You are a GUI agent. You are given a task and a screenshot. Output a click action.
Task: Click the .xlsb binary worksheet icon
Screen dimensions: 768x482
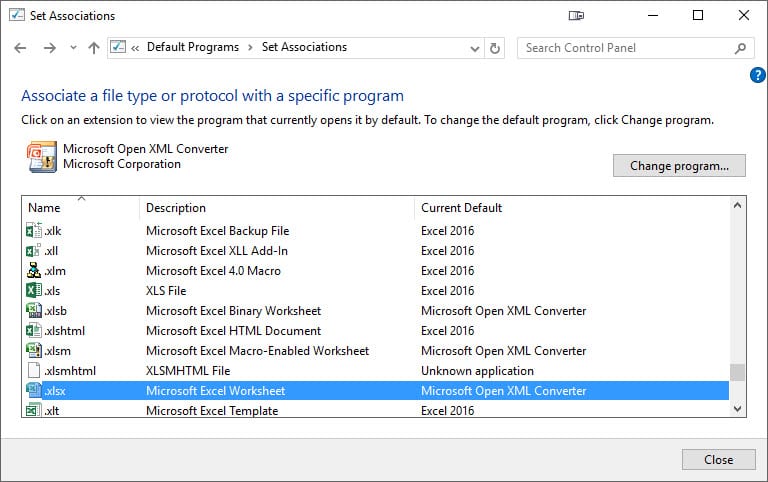point(34,311)
